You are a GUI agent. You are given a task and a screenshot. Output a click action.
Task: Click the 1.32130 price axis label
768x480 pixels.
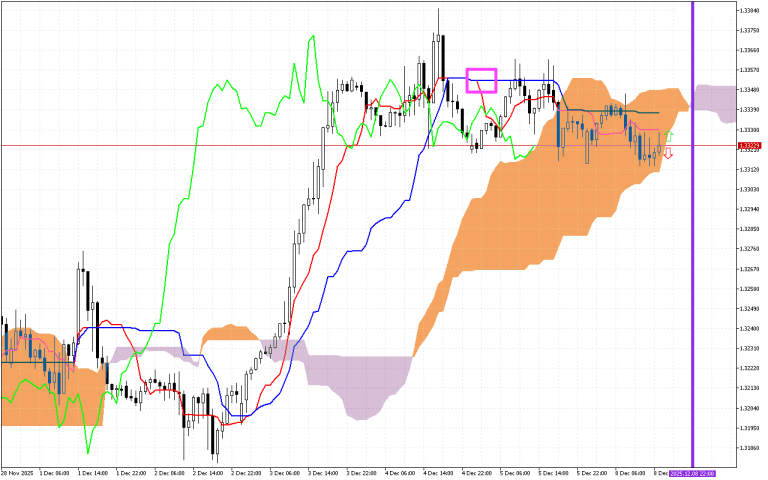click(749, 388)
